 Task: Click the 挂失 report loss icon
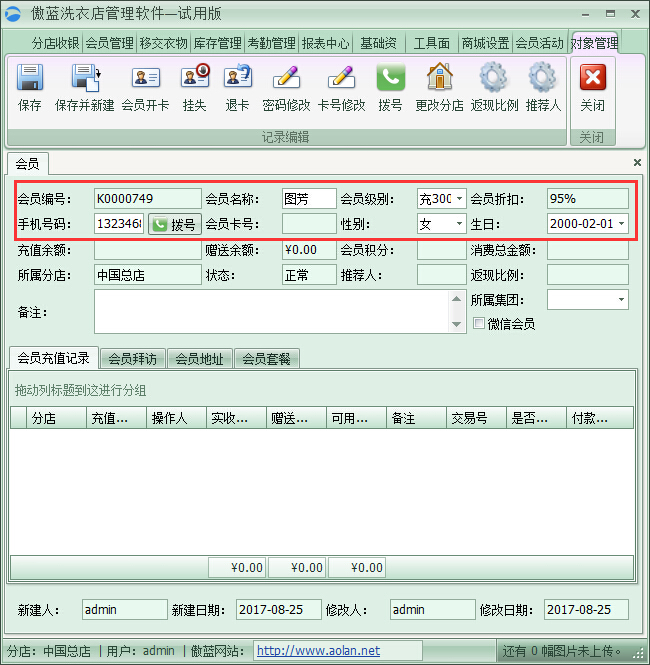pos(194,79)
